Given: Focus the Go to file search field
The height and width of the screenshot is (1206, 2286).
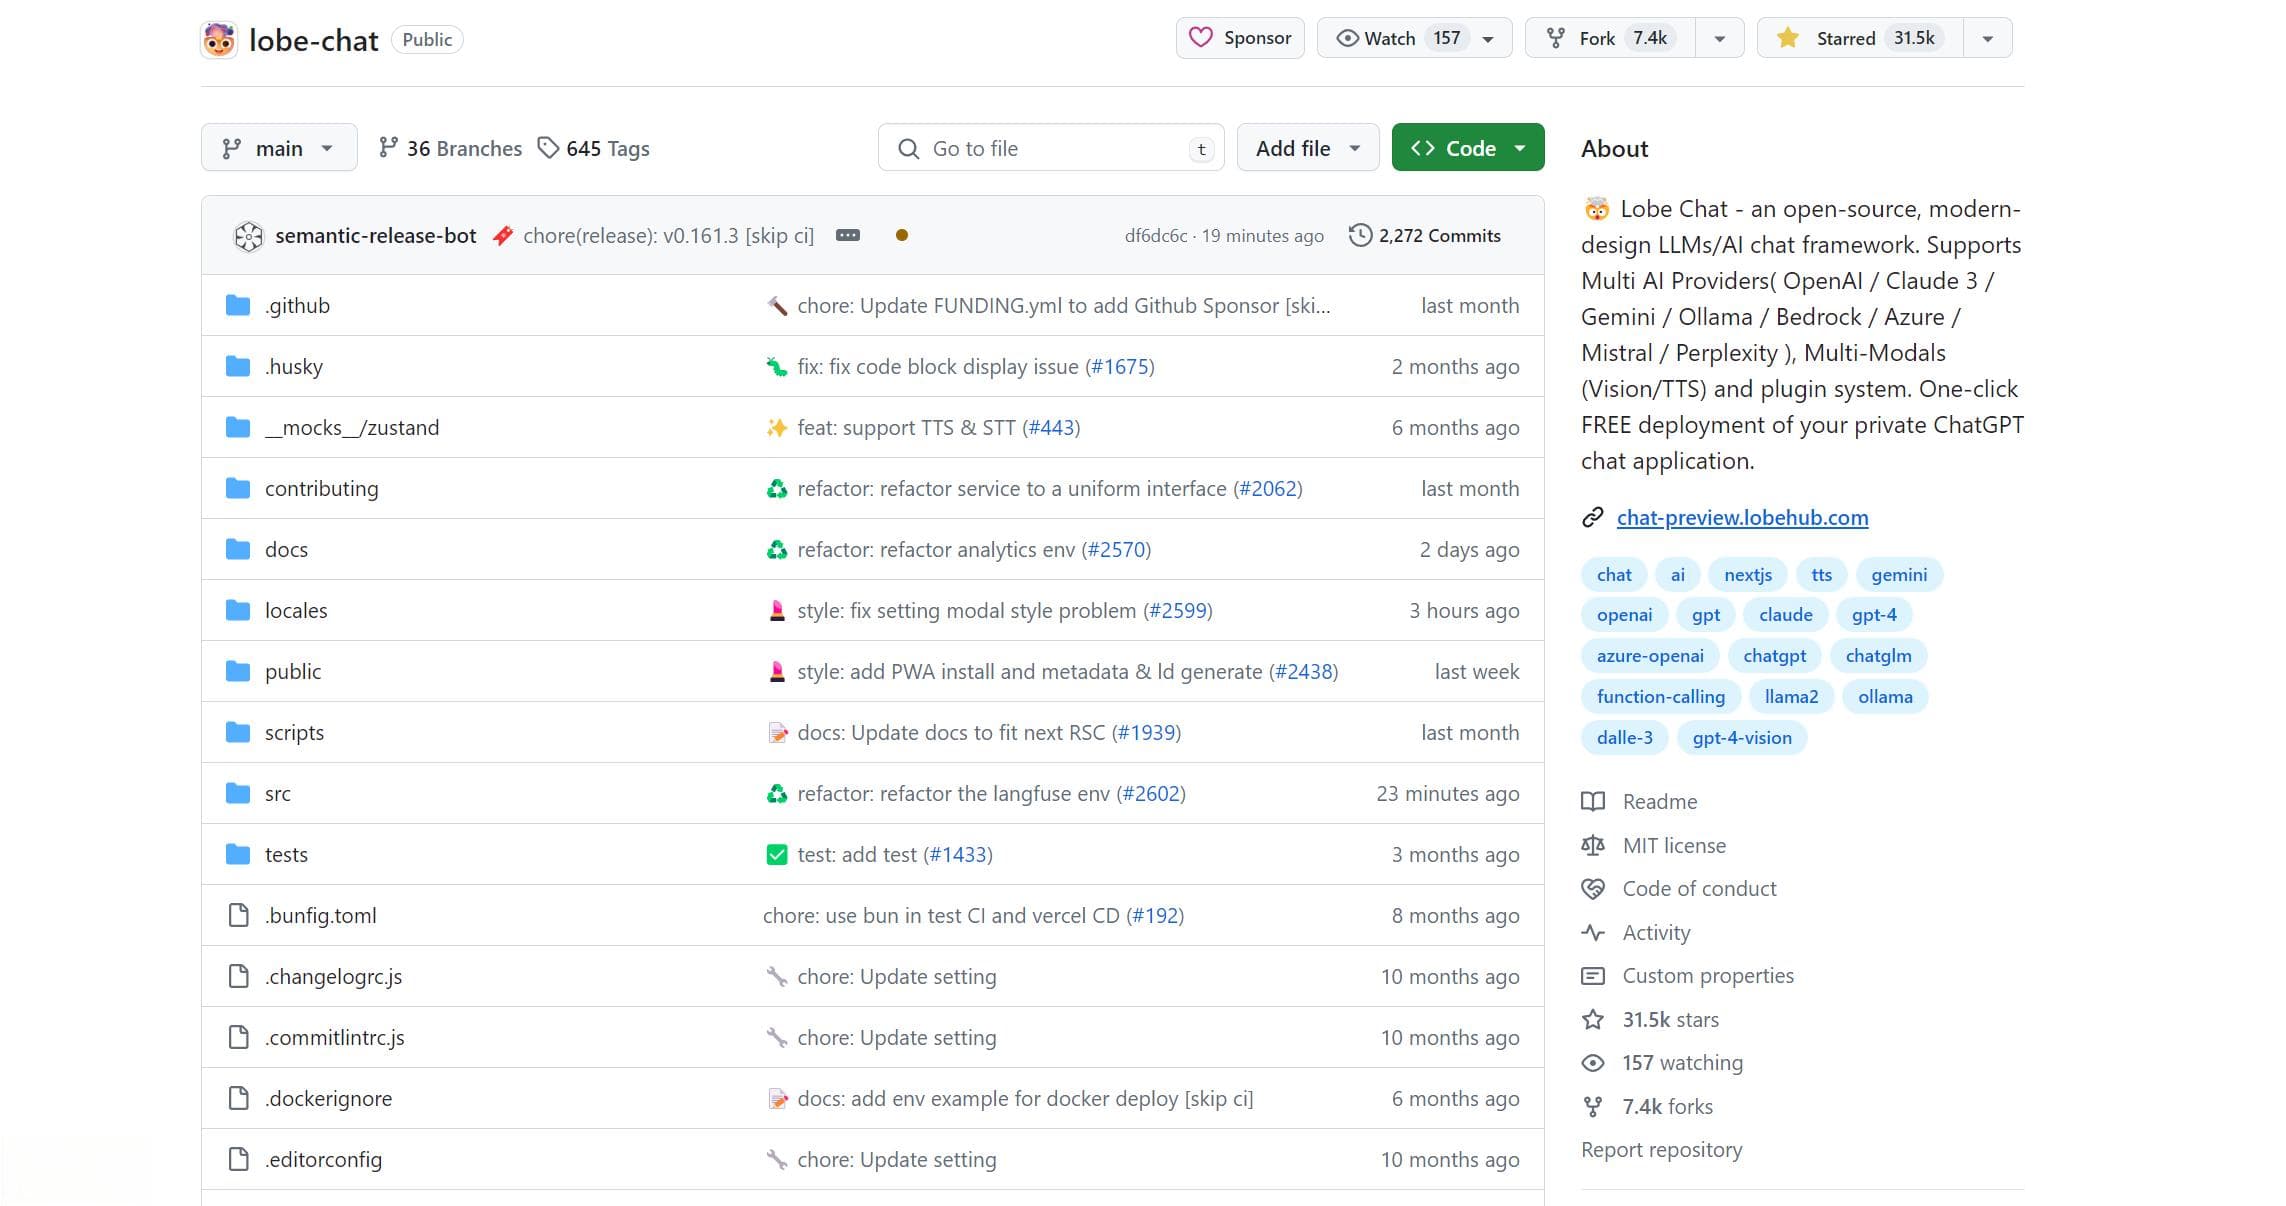Looking at the screenshot, I should point(1051,148).
